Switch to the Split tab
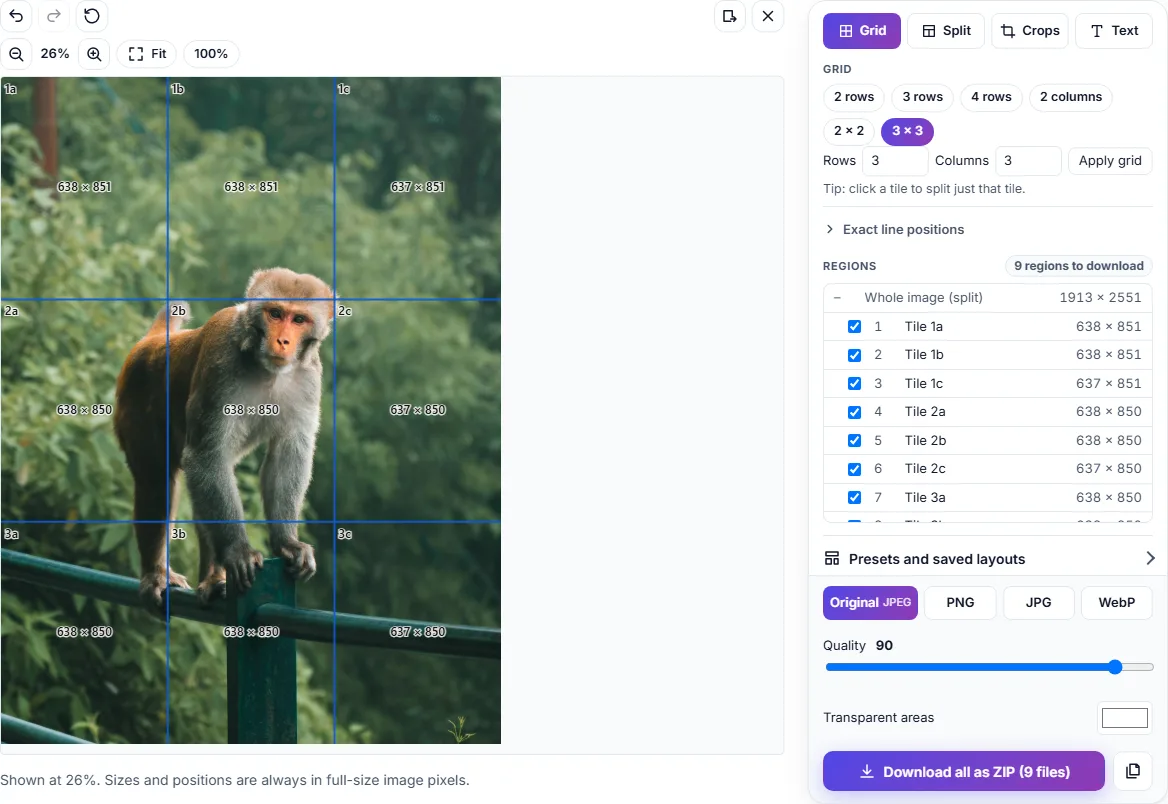Image resolution: width=1168 pixels, height=804 pixels. (946, 31)
